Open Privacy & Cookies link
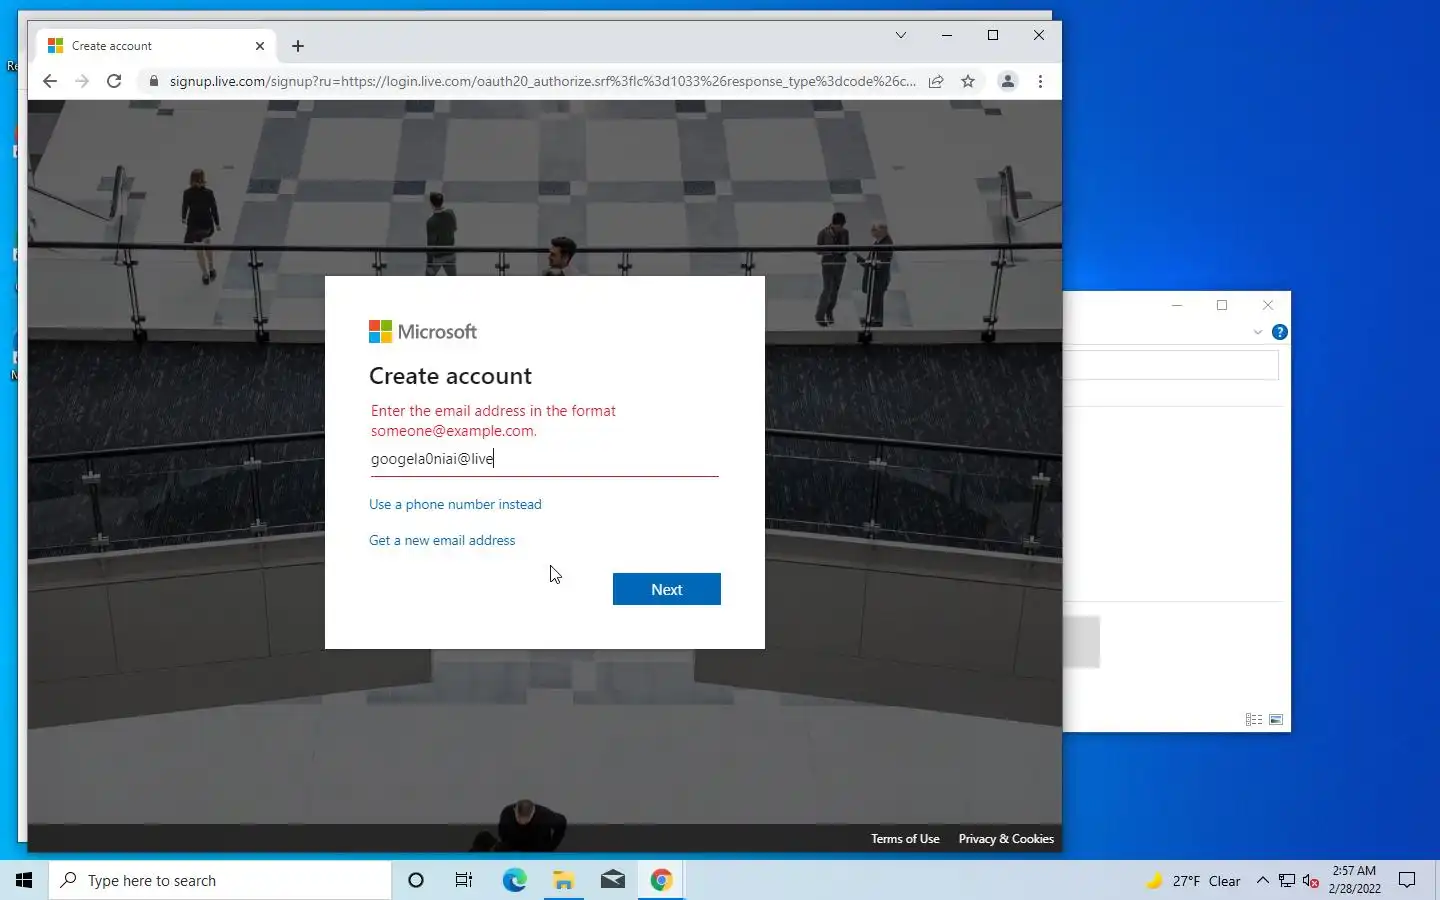This screenshot has height=900, width=1440. click(x=1006, y=839)
